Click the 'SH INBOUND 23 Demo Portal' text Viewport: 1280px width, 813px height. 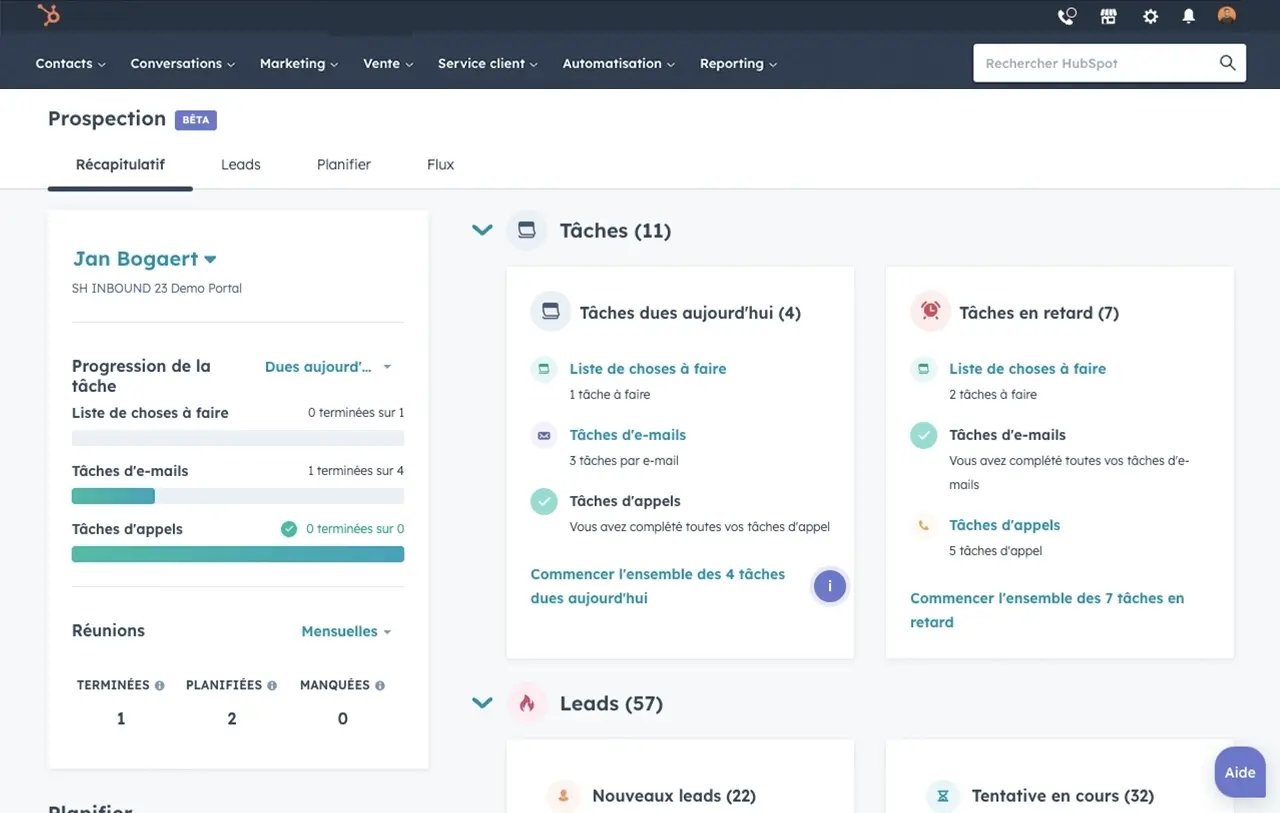[157, 288]
